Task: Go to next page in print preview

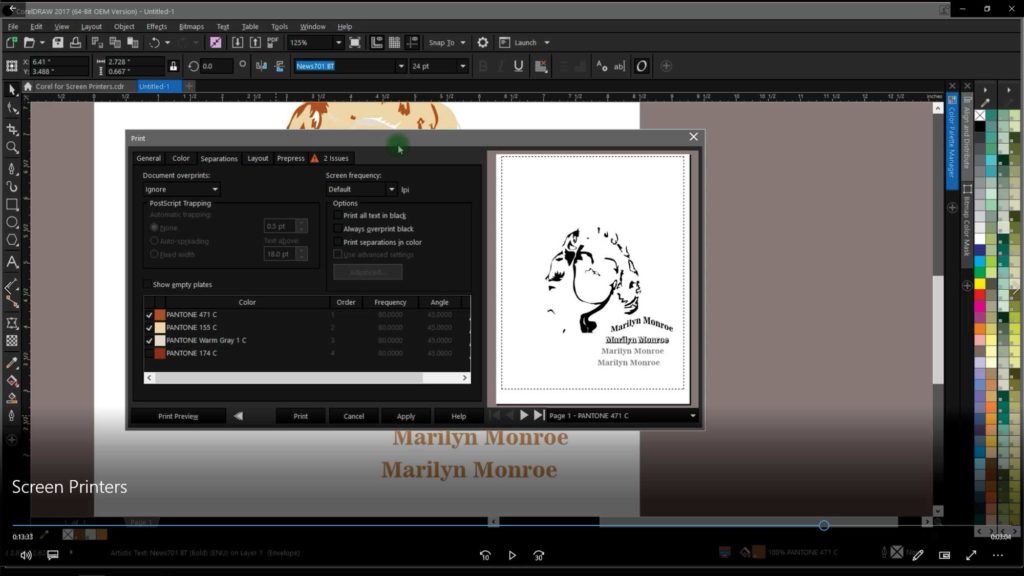Action: click(x=524, y=415)
